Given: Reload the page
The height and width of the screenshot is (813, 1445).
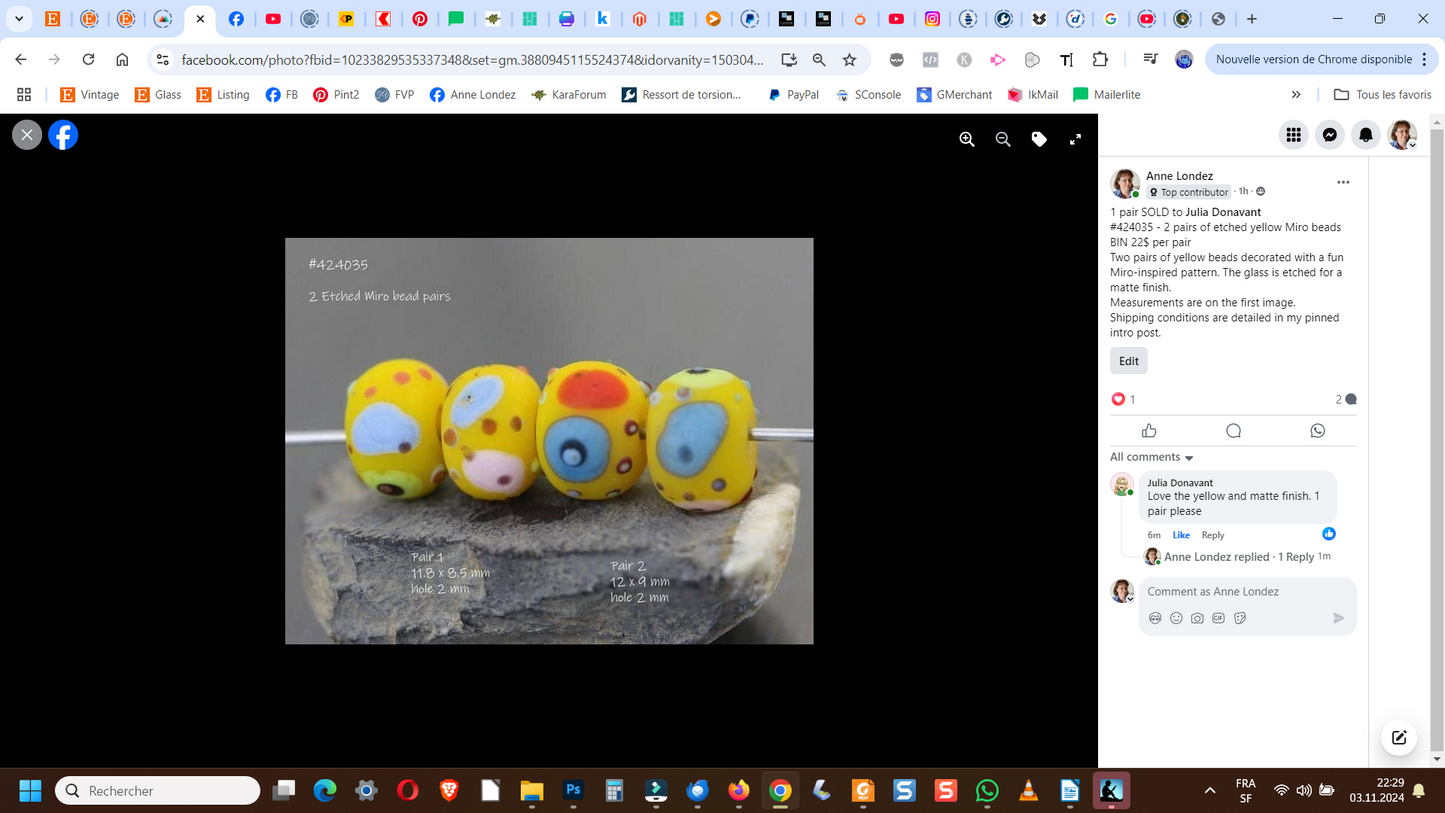Looking at the screenshot, I should [88, 60].
